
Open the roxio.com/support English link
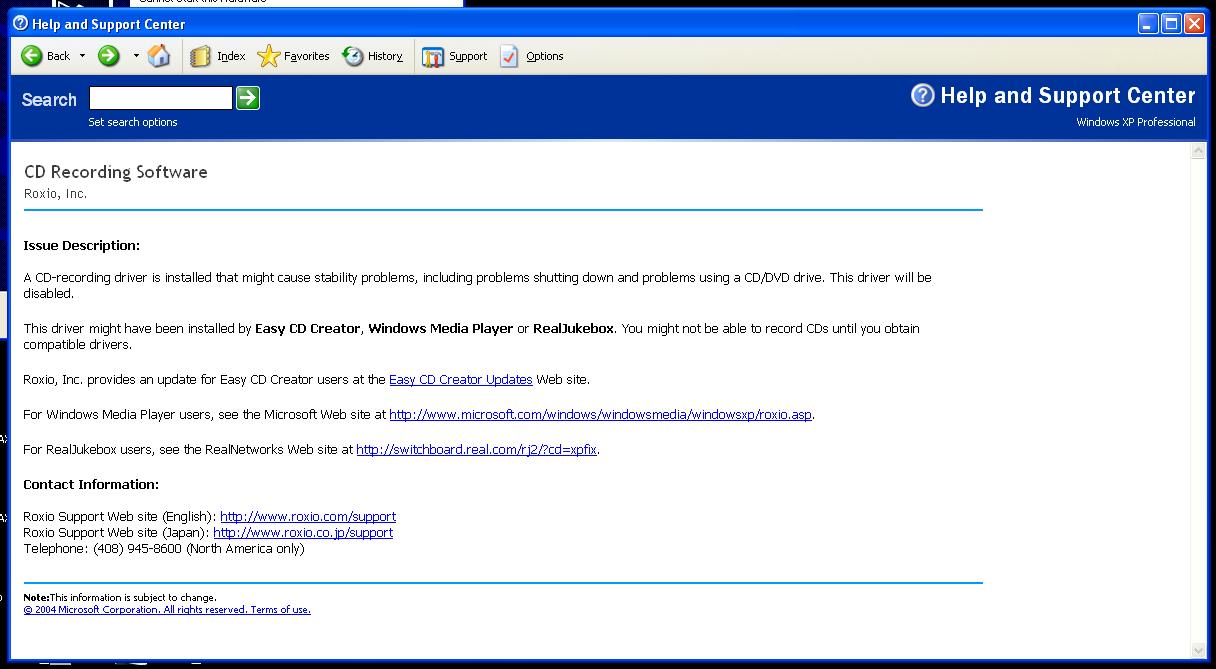tap(308, 517)
